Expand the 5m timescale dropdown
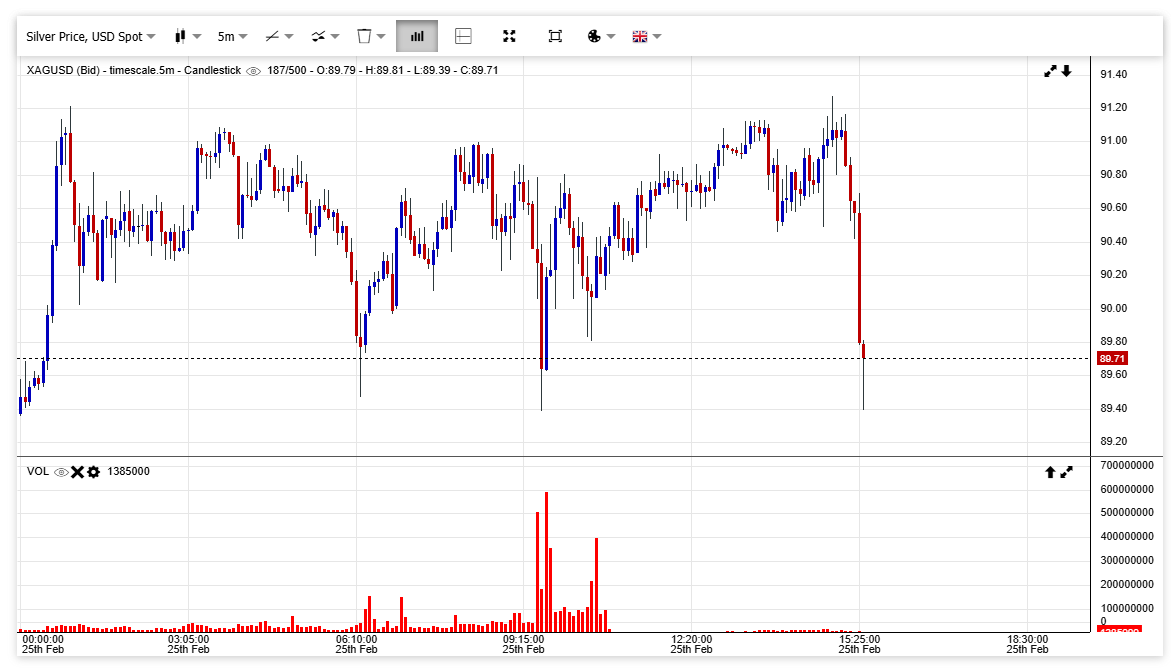The width and height of the screenshot is (1171, 670). coord(232,36)
